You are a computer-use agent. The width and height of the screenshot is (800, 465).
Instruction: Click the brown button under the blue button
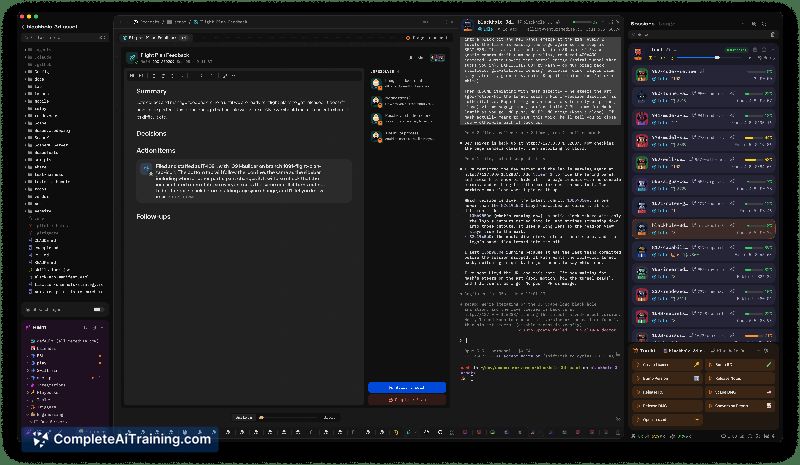point(407,400)
